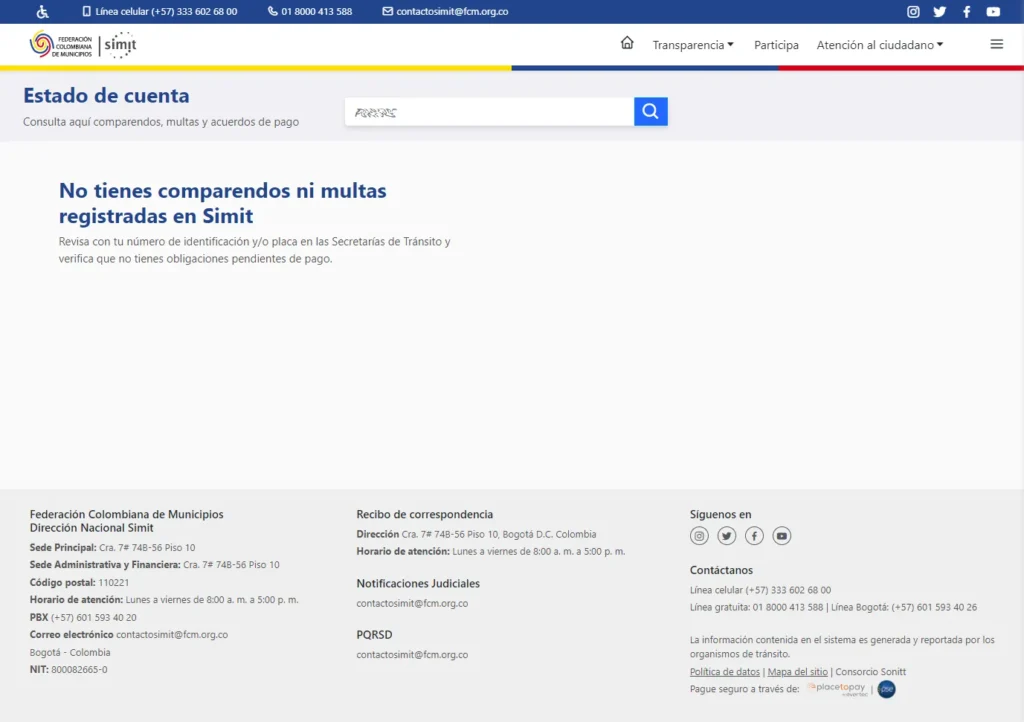Image resolution: width=1024 pixels, height=722 pixels.
Task: Open the Participa menu item
Action: click(x=776, y=45)
